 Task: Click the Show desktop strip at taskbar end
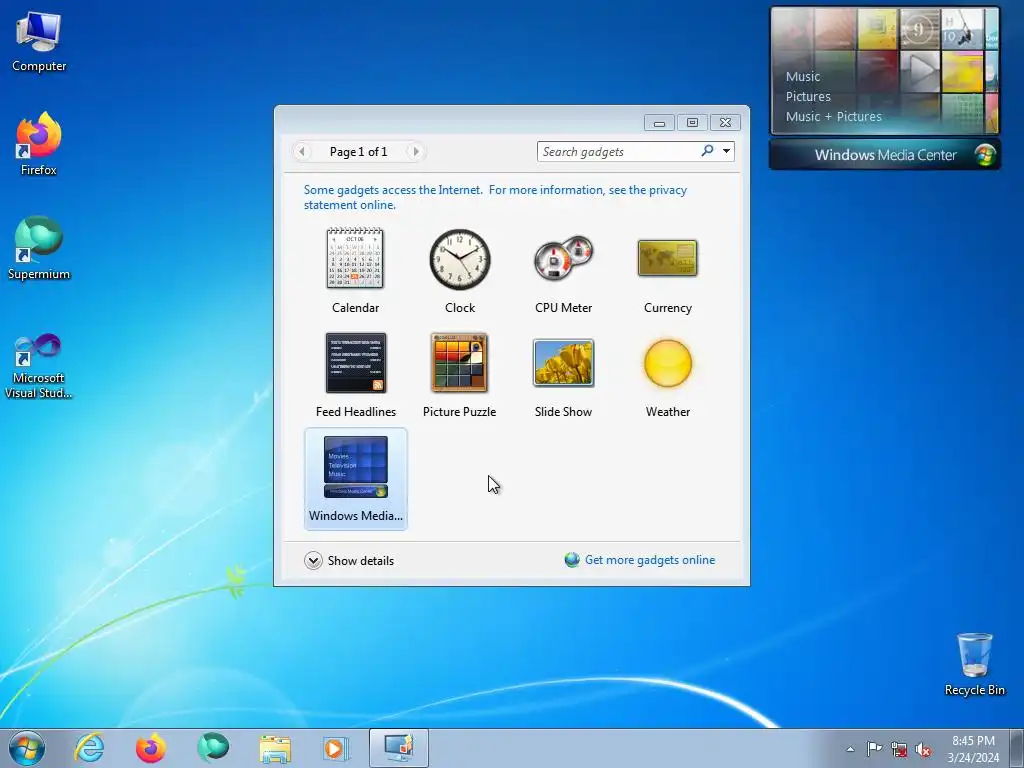click(1017, 748)
